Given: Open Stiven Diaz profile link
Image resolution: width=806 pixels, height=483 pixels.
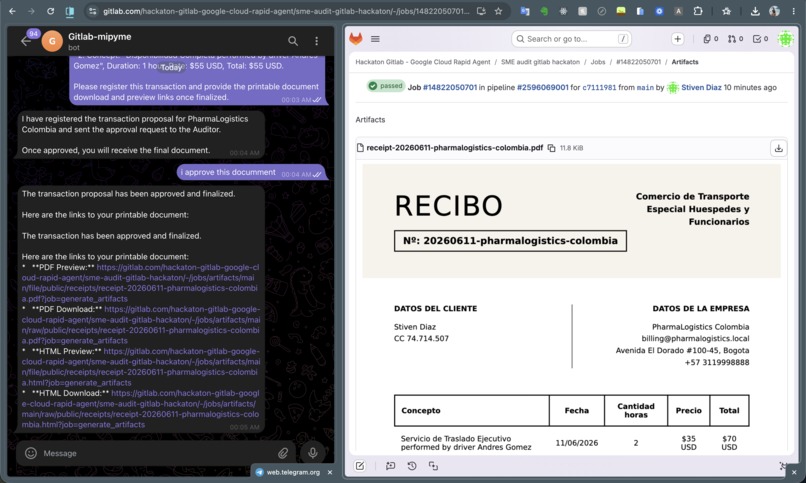Looking at the screenshot, I should point(701,87).
